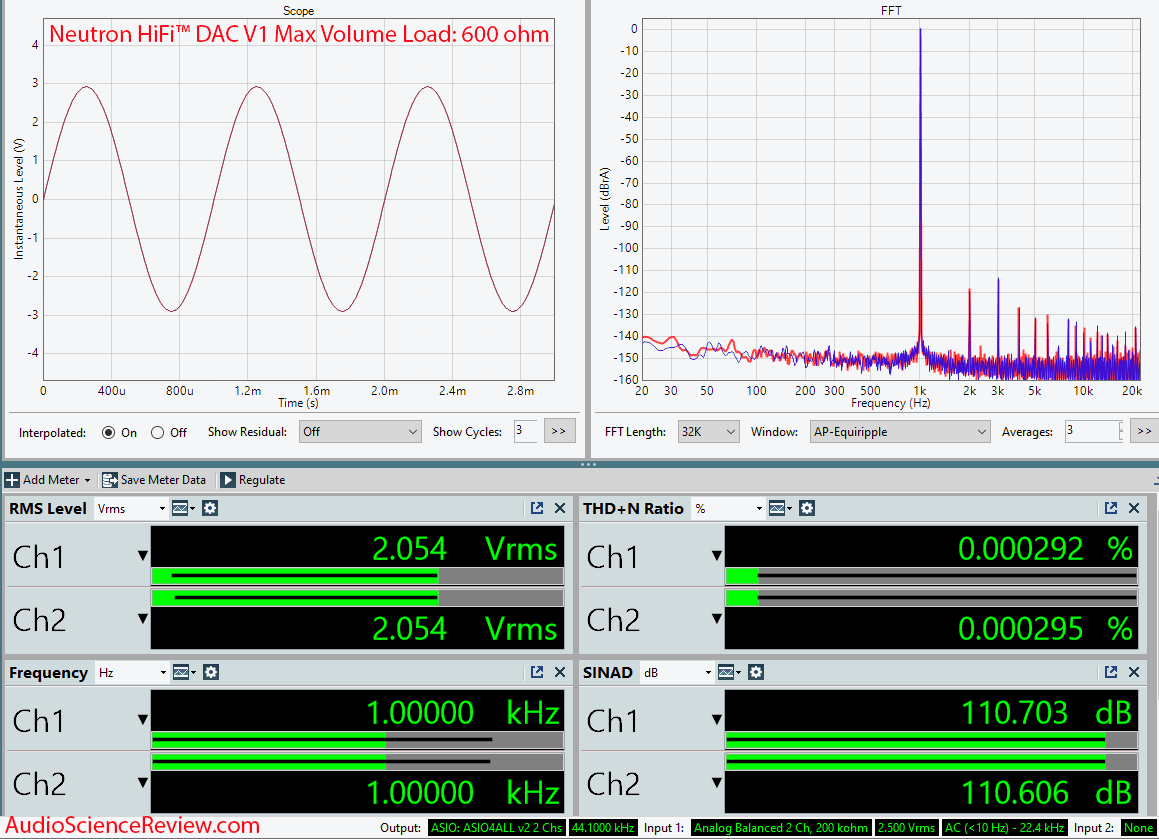Image resolution: width=1159 pixels, height=839 pixels.
Task: Select the Interpolated Off radio button
Action: (x=159, y=432)
